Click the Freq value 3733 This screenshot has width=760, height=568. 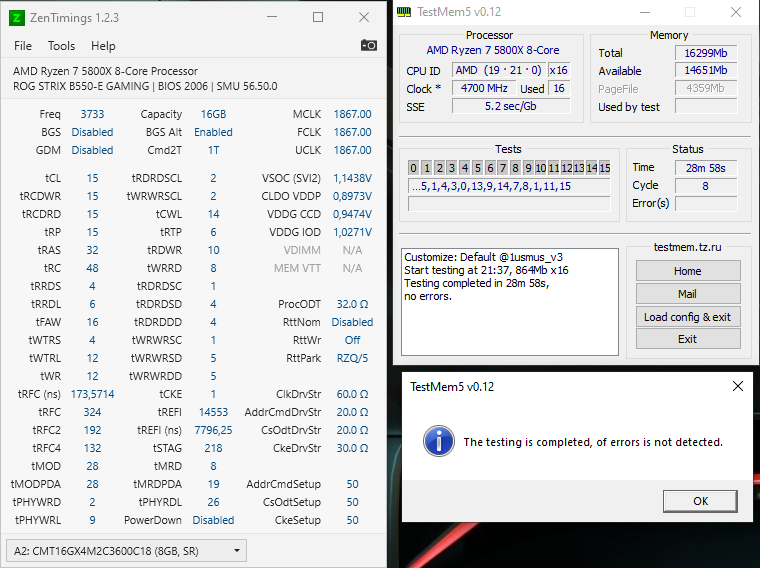[92, 114]
